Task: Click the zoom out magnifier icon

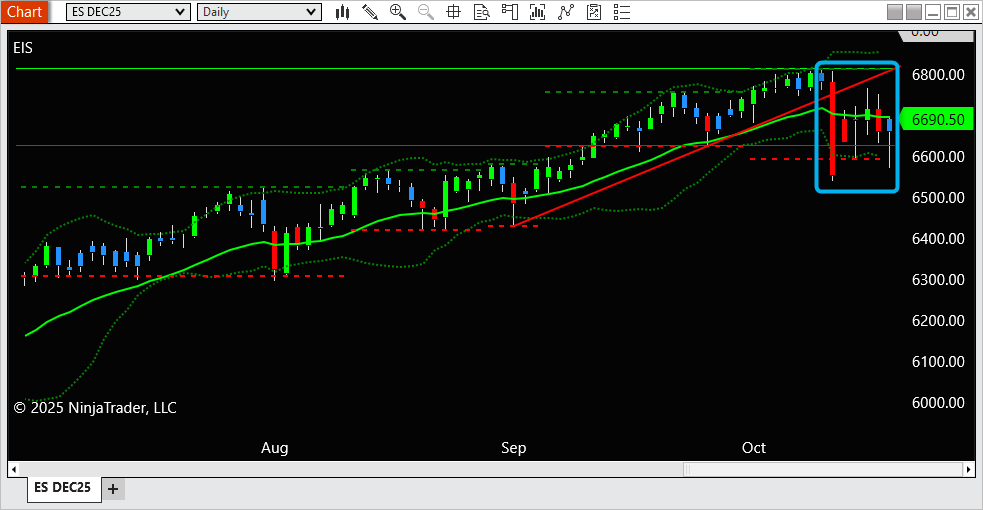Action: pos(426,12)
